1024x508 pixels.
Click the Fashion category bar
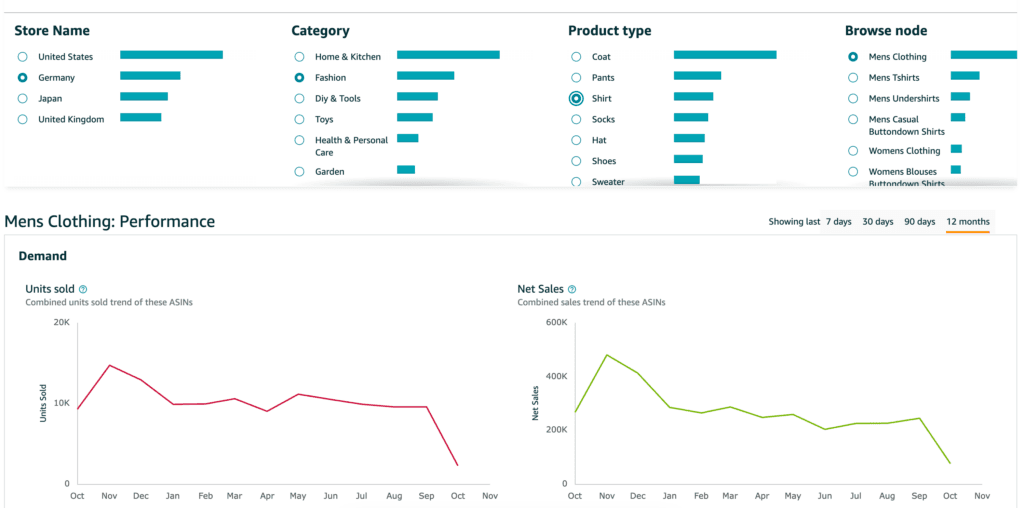click(x=425, y=76)
